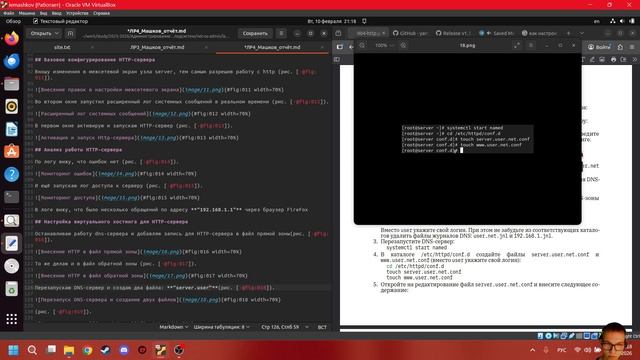Open LibreOffice Writer from the dock
Viewport: 640px width, 360px height.
pyautogui.click(x=11, y=129)
